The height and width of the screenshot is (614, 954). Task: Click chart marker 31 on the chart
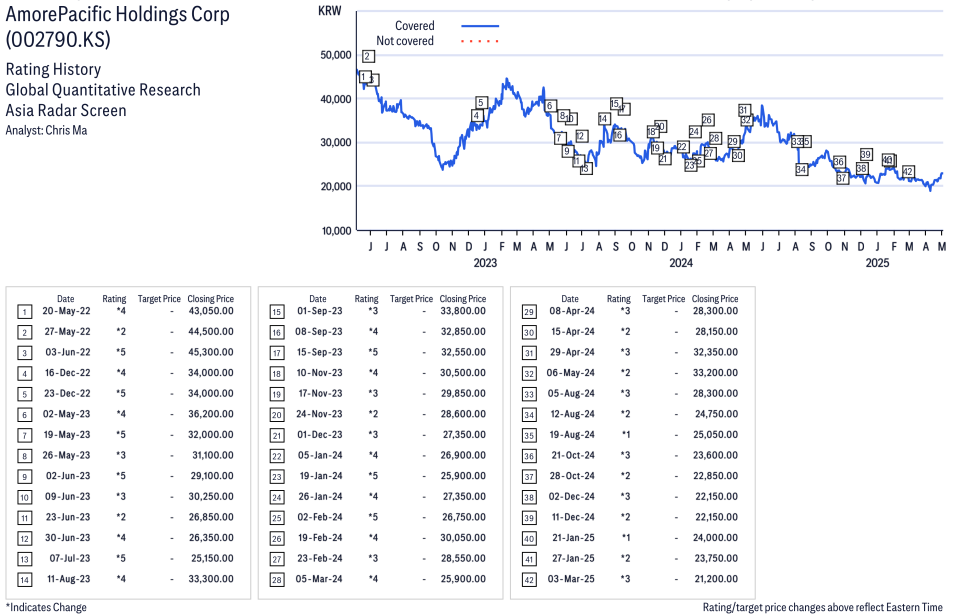[x=743, y=110]
